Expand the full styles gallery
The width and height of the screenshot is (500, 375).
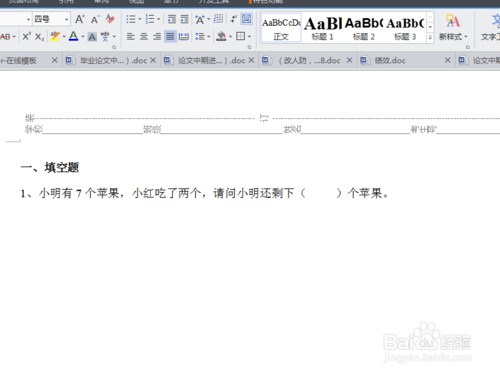(430, 38)
